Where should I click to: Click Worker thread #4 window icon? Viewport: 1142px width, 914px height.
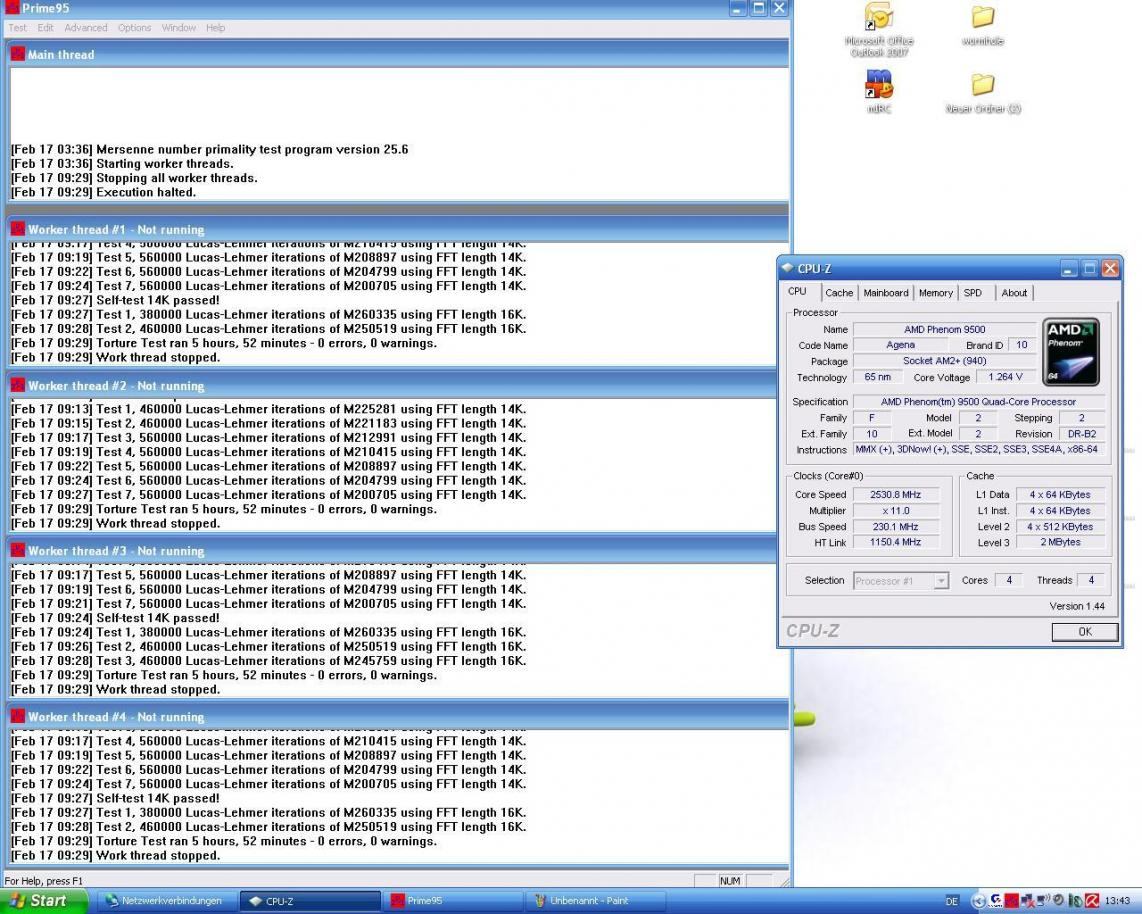[17, 717]
